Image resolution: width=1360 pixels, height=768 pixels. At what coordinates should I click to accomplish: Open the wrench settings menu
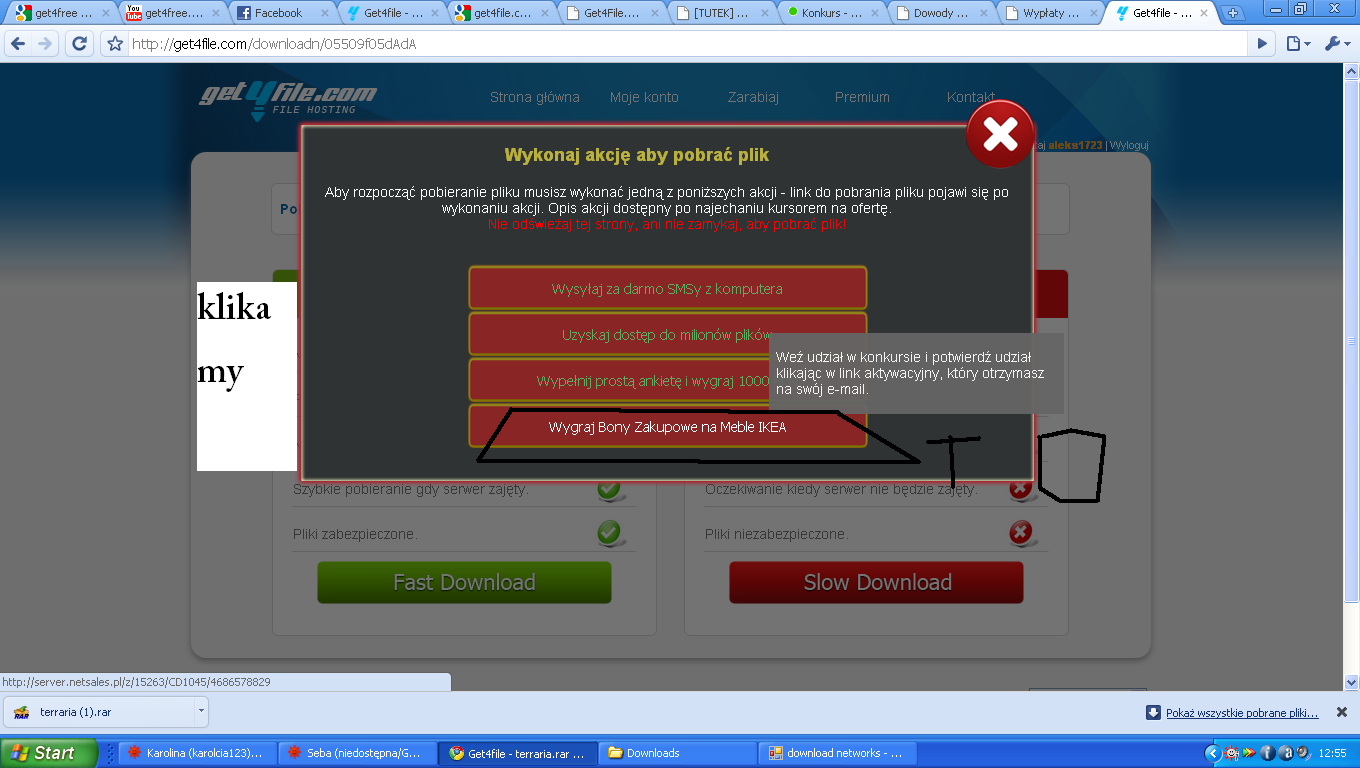[x=1335, y=44]
